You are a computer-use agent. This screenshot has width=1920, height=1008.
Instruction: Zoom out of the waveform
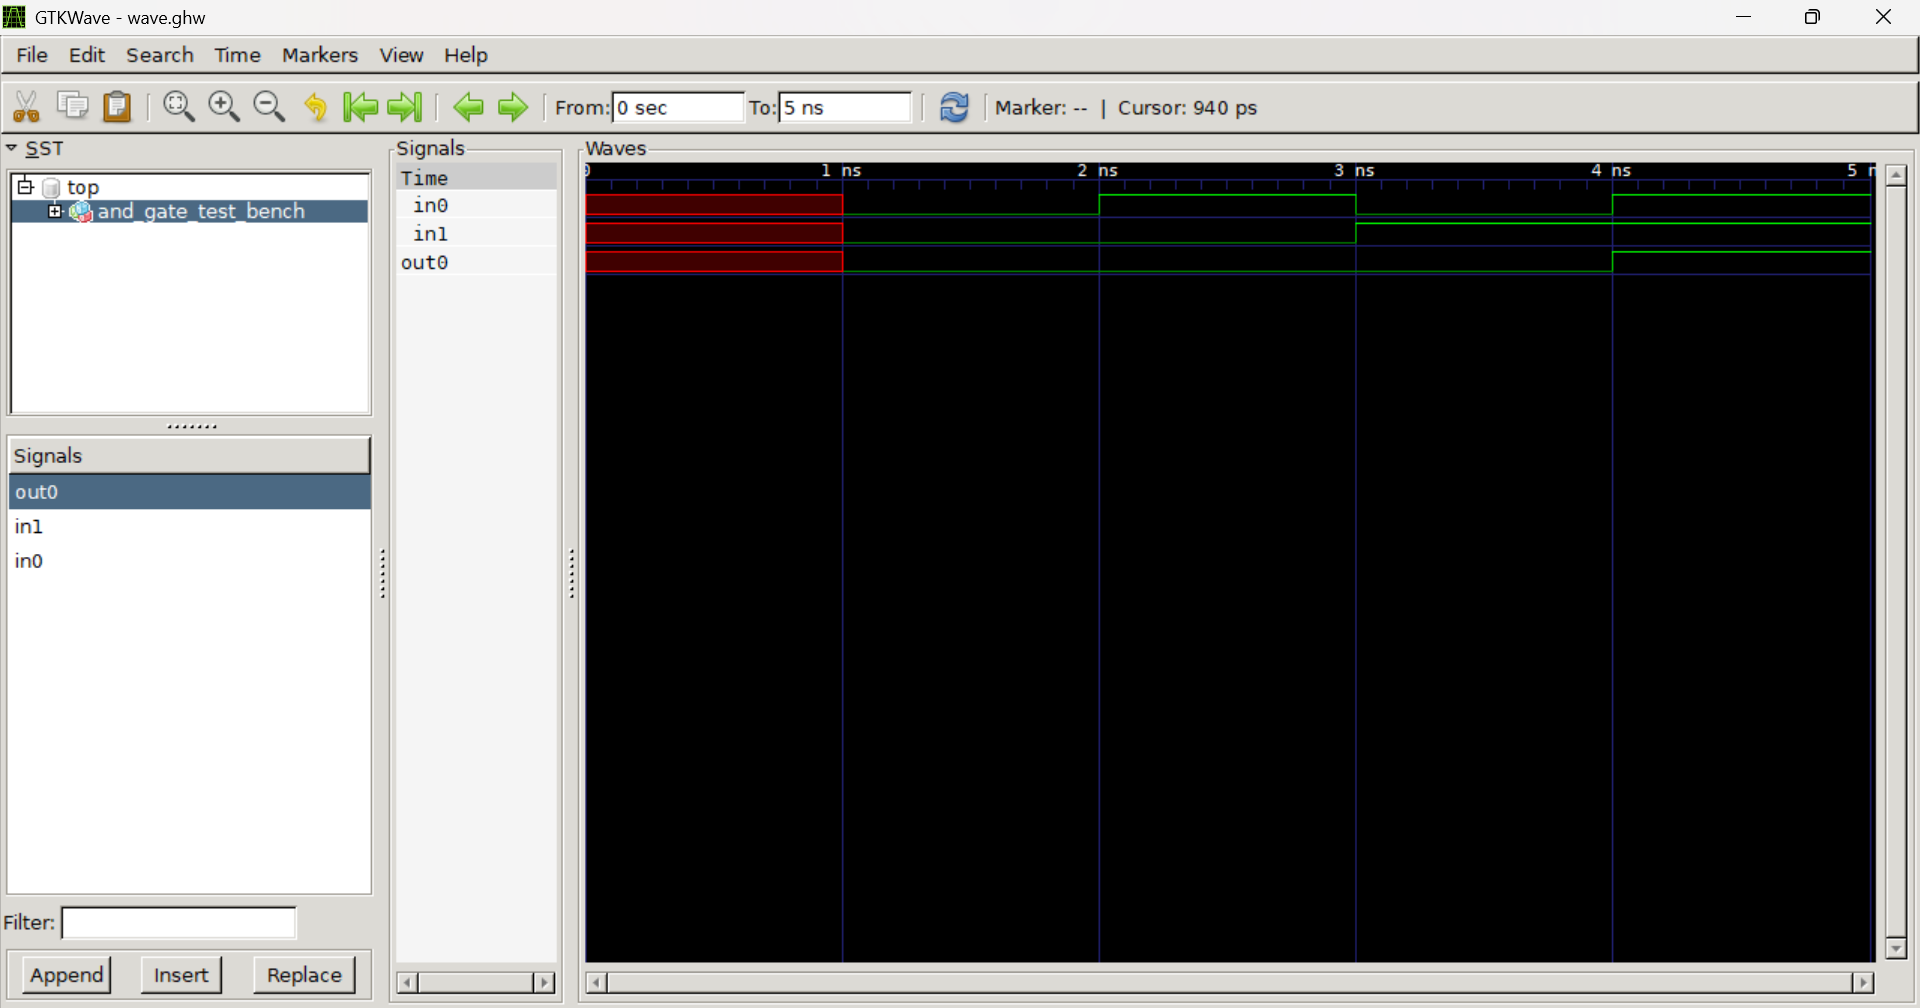point(268,105)
